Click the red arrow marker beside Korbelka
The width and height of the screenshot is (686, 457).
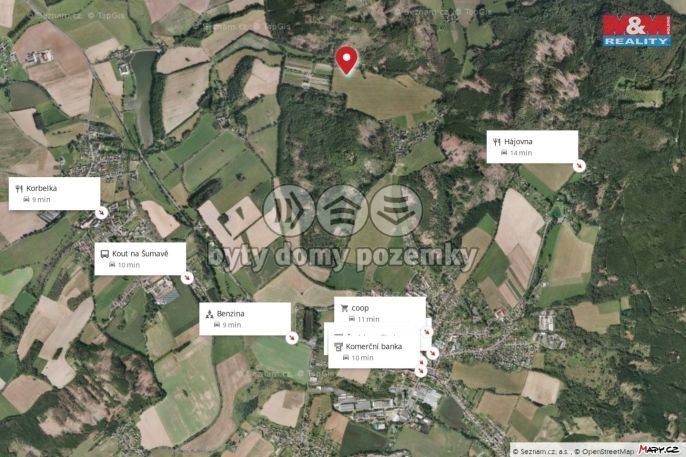click(x=102, y=213)
